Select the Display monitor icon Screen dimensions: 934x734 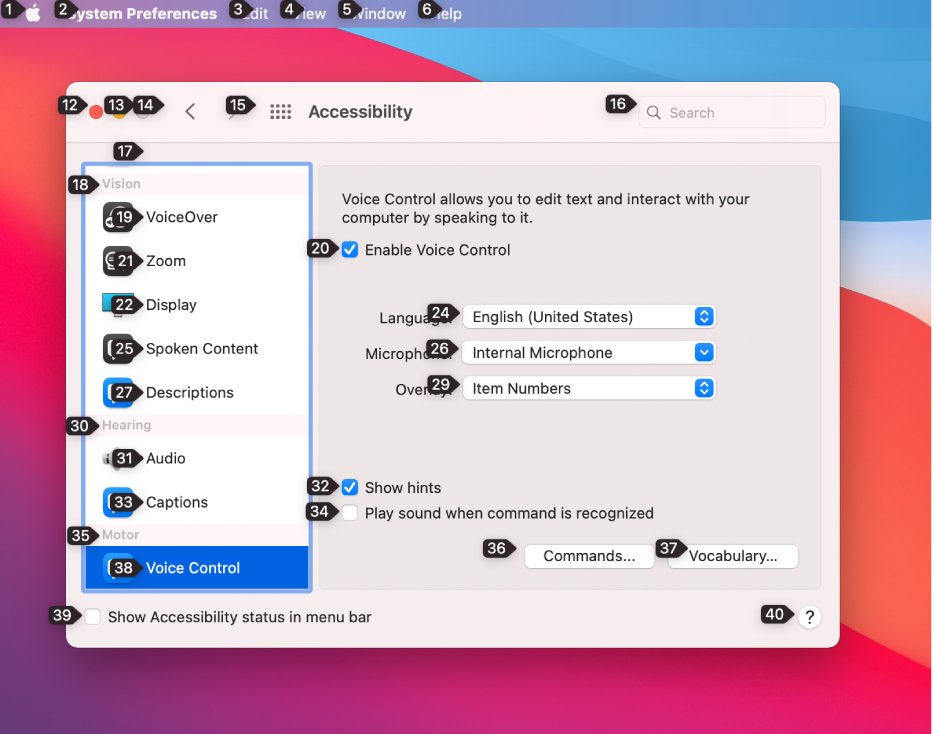117,304
